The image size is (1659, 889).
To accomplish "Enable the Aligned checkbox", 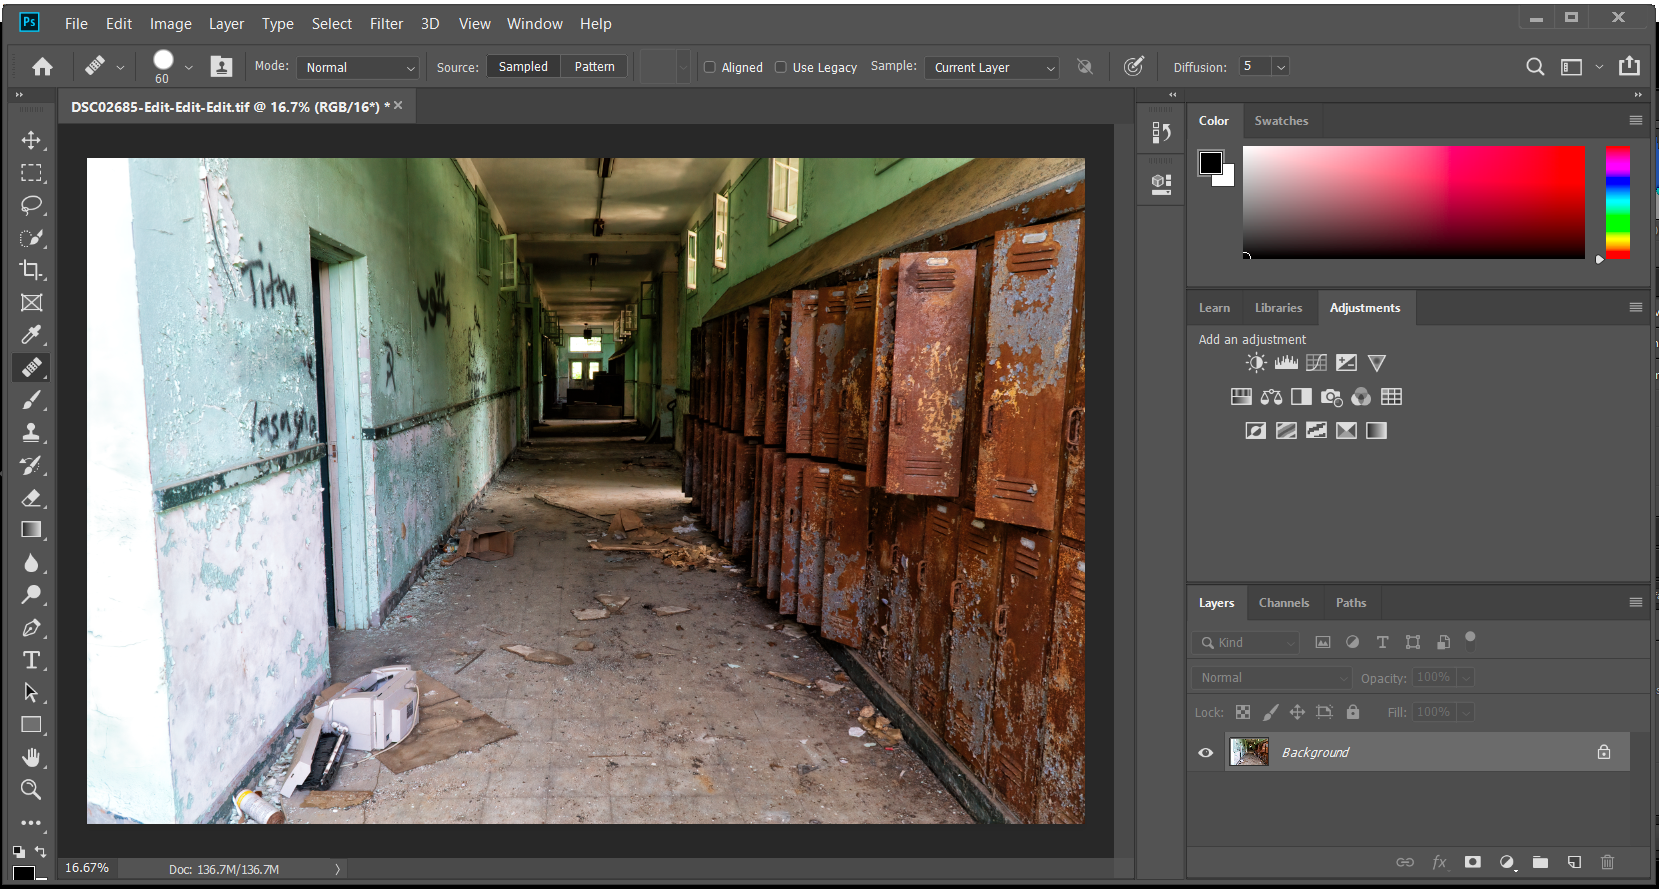I will [x=710, y=67].
